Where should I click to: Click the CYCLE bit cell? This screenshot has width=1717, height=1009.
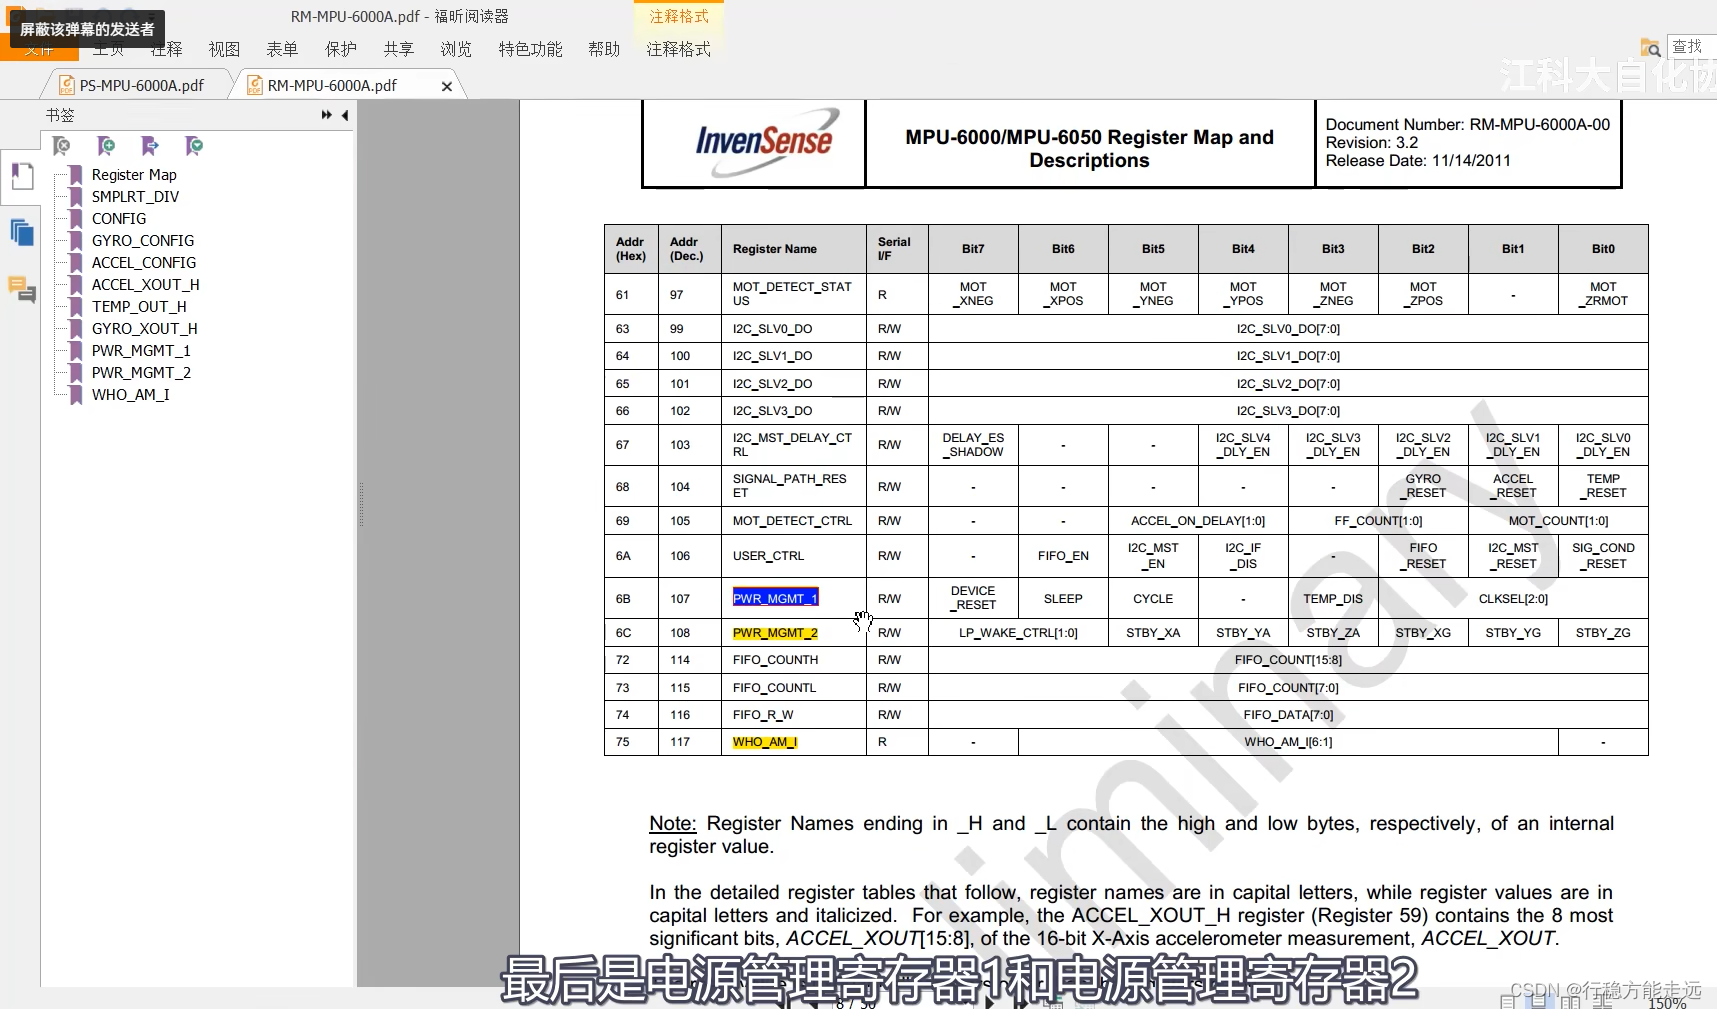click(1153, 599)
